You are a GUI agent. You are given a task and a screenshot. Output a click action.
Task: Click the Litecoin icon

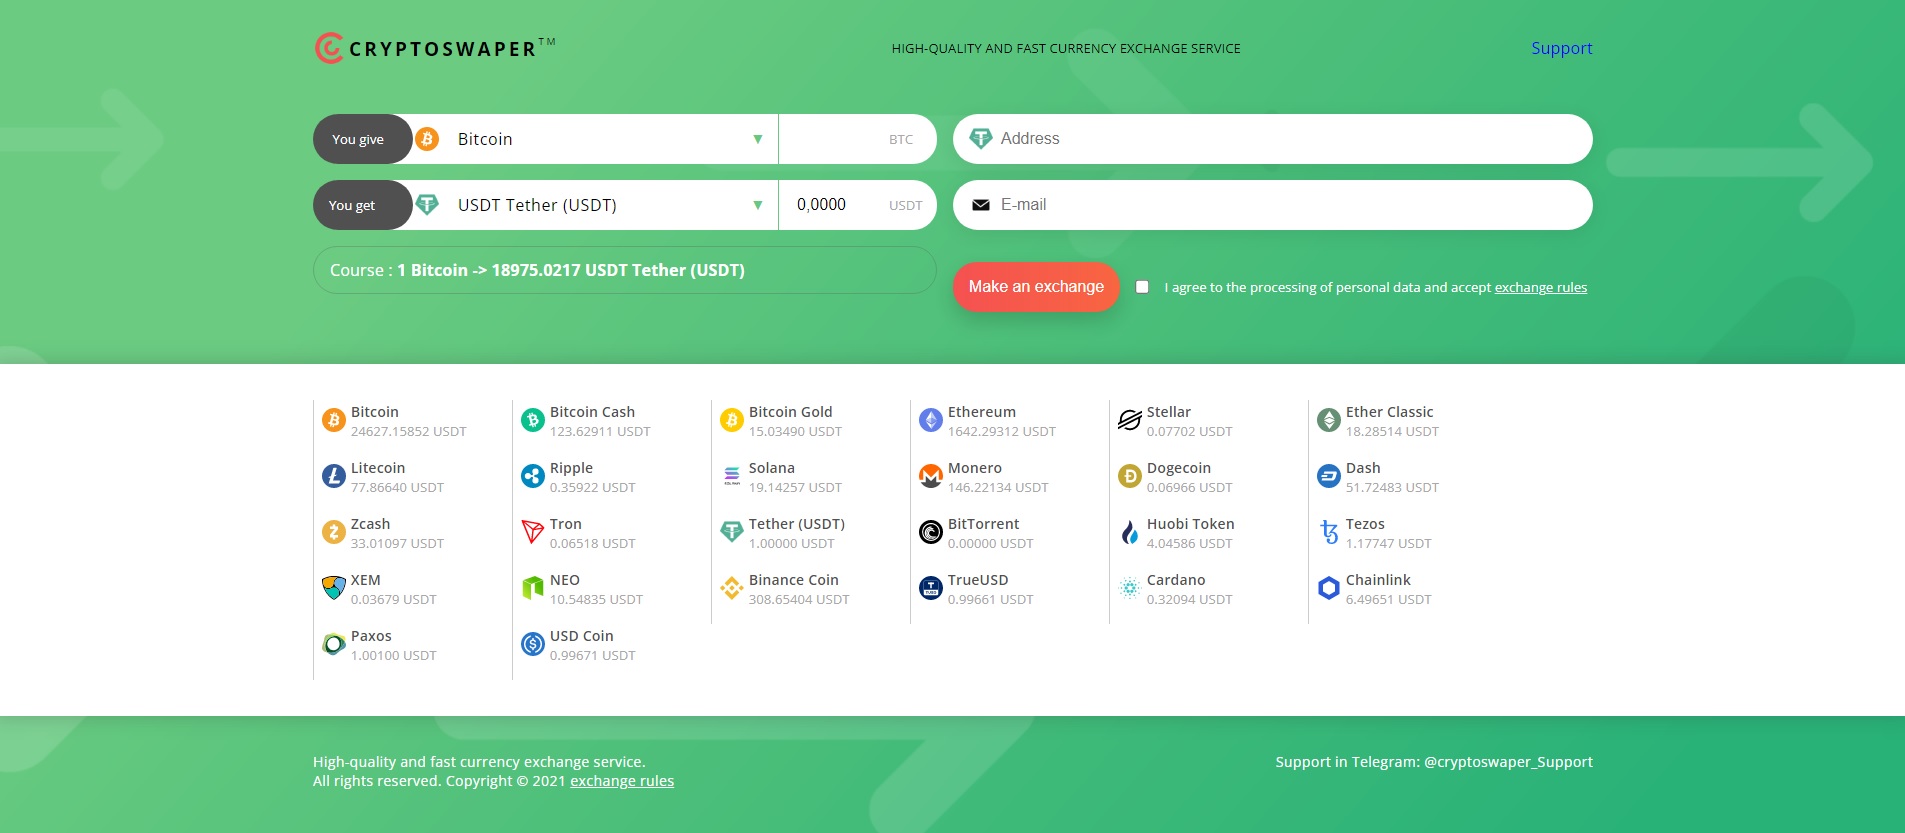click(334, 476)
